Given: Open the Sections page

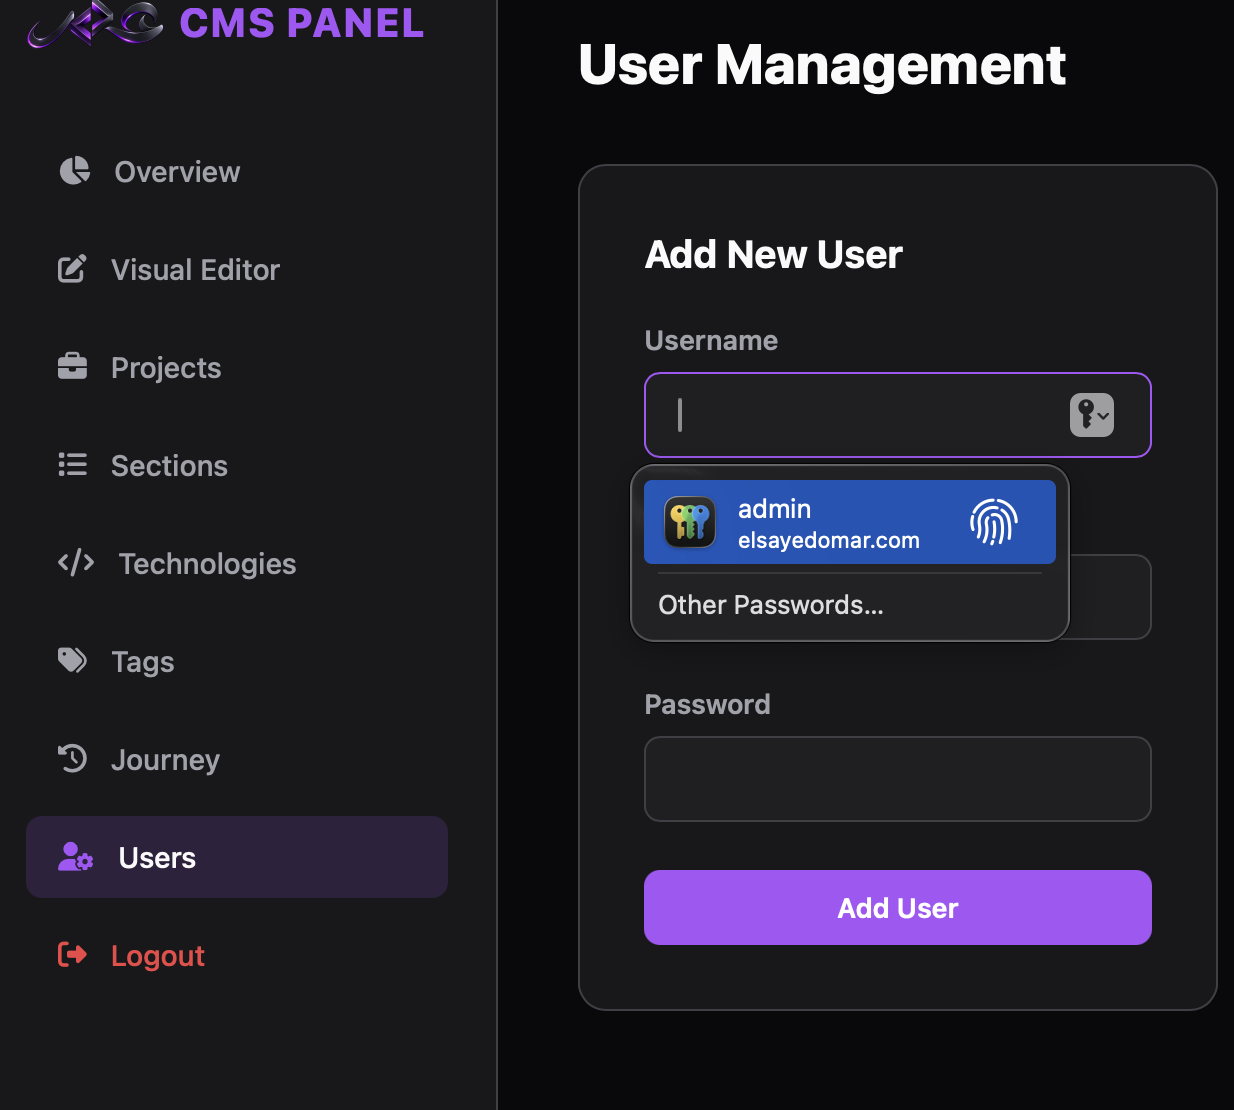Looking at the screenshot, I should click(237, 466).
